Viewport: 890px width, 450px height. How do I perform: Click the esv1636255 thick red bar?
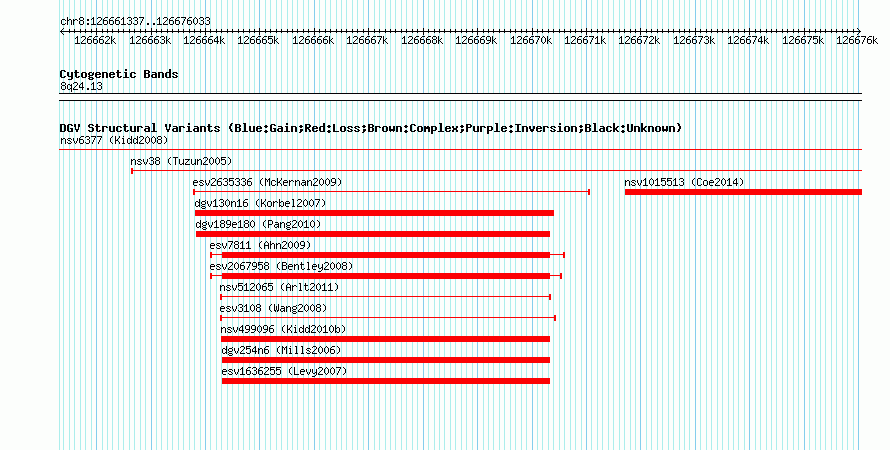(x=386, y=381)
